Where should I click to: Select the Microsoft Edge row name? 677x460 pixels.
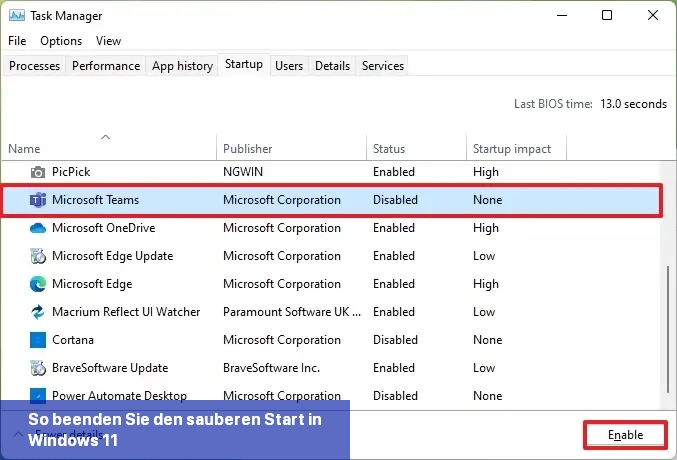(x=92, y=284)
